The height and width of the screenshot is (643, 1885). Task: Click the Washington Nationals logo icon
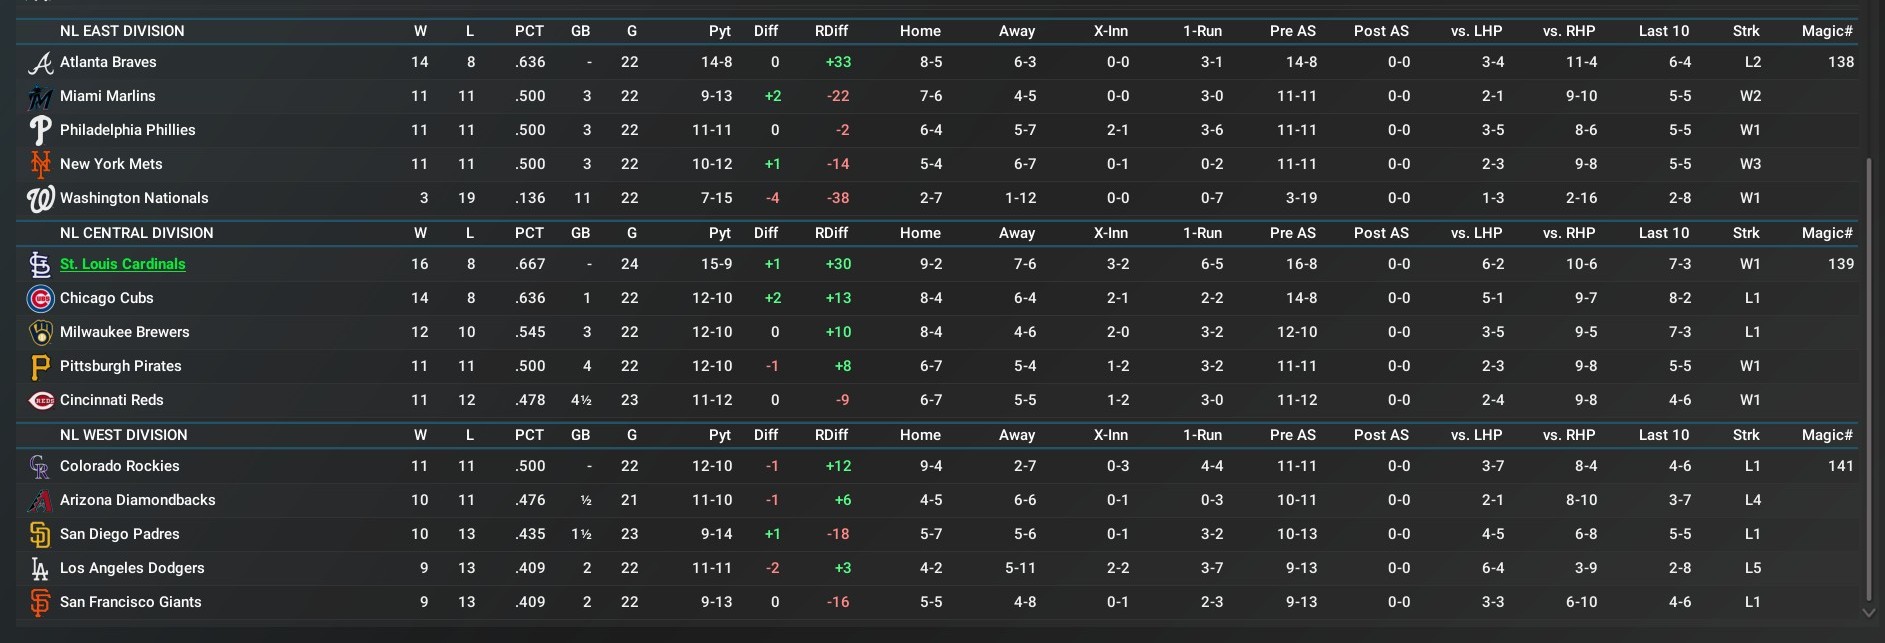point(40,199)
